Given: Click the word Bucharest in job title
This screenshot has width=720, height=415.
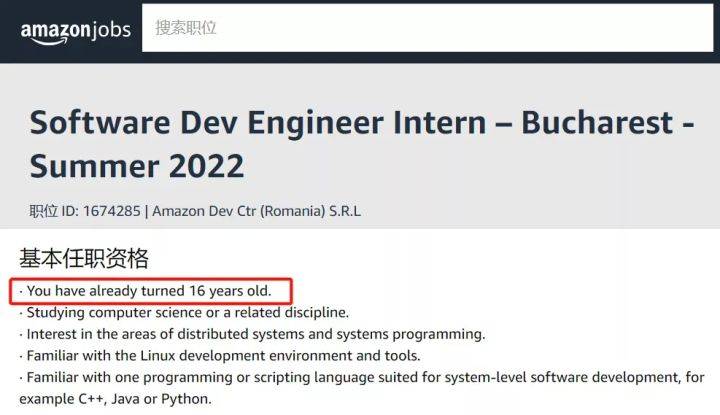Looking at the screenshot, I should [597, 123].
